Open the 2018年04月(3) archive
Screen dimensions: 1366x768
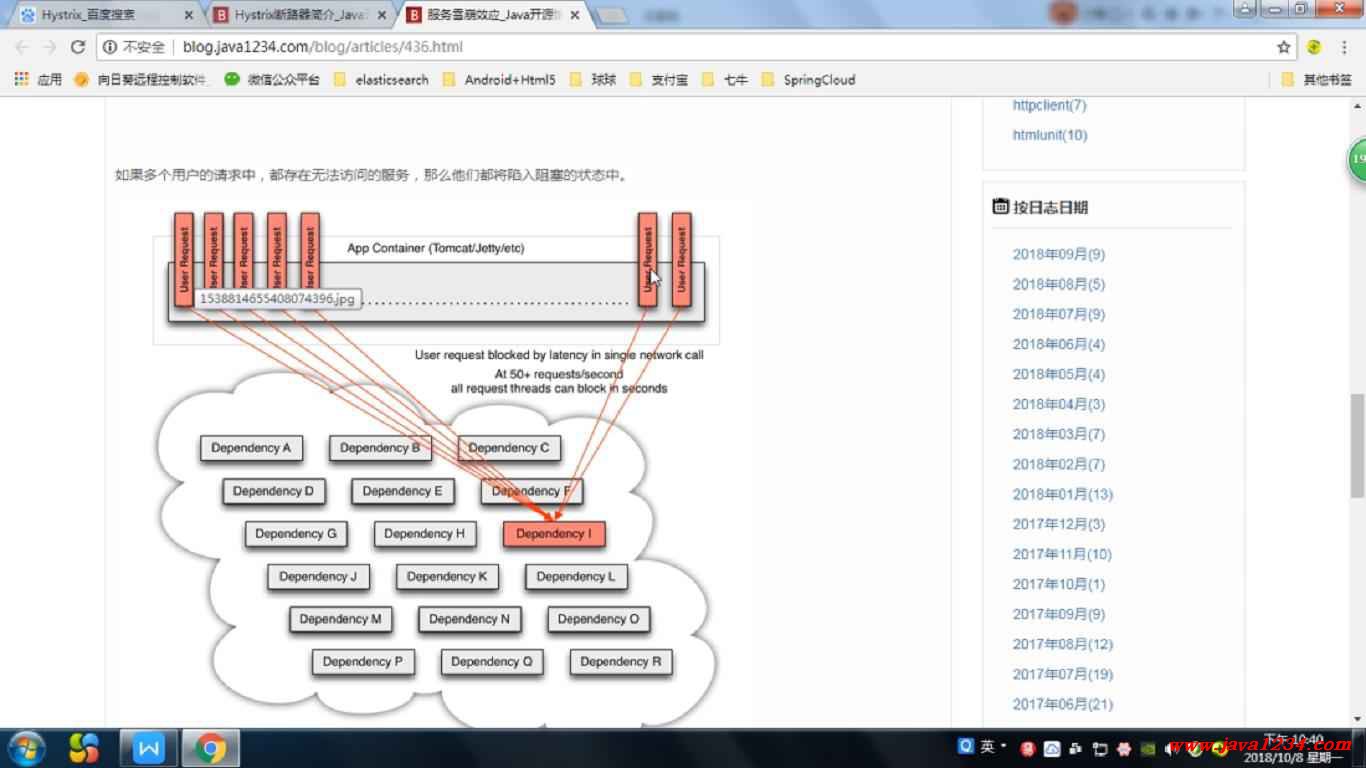click(x=1059, y=404)
